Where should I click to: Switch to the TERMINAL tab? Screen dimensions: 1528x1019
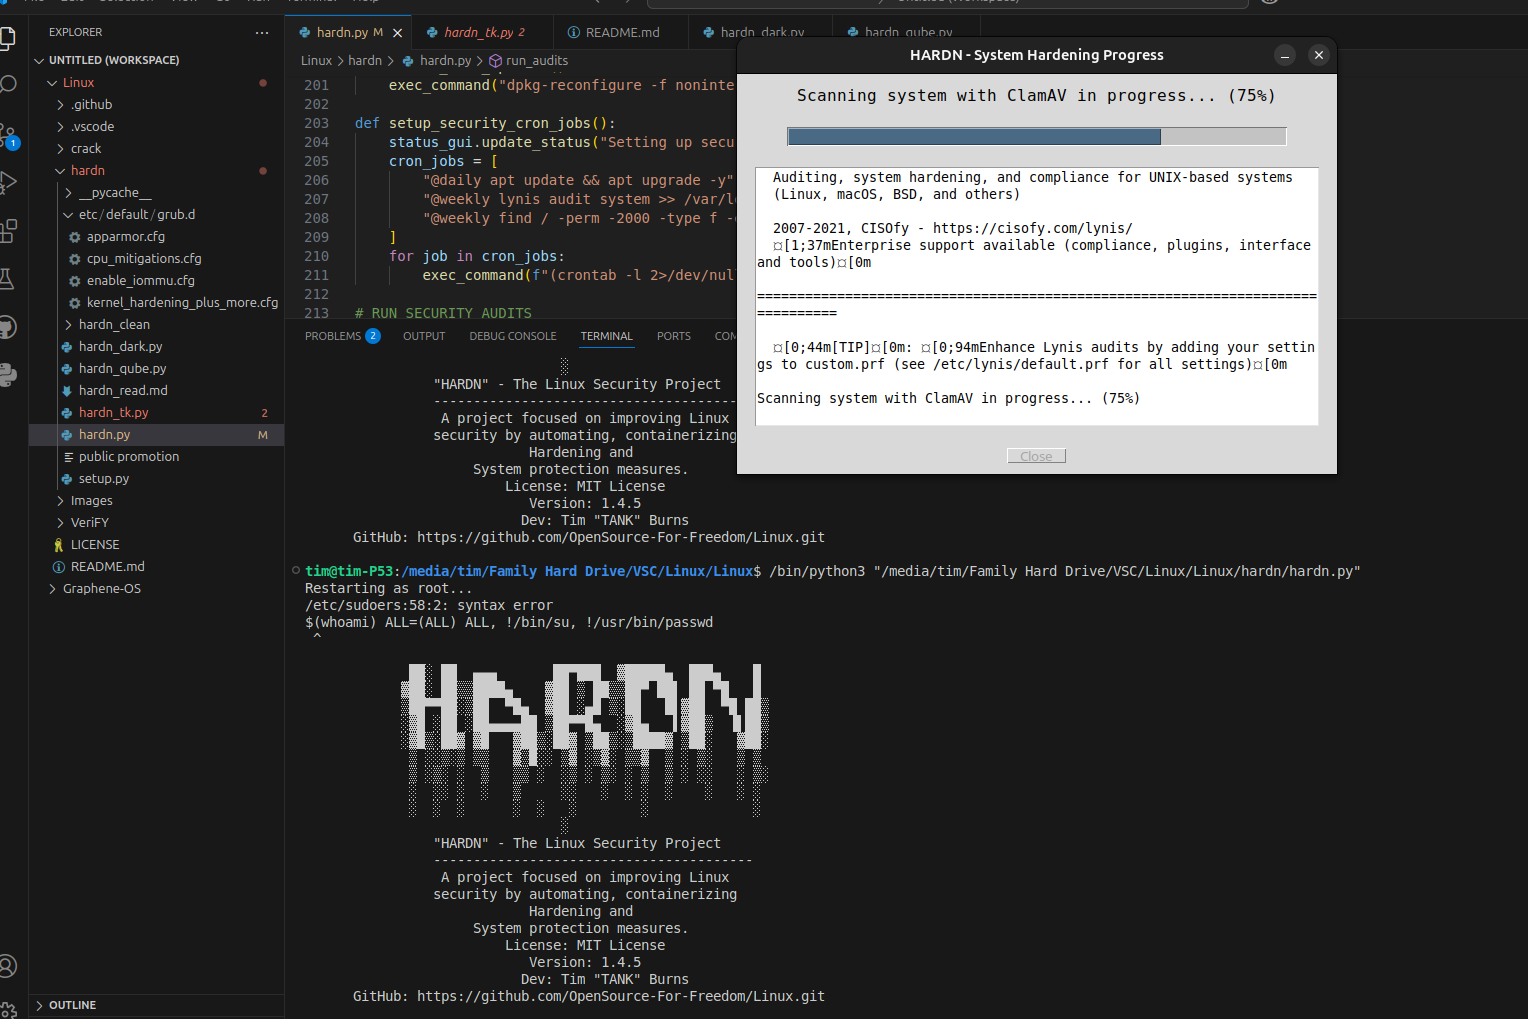(606, 336)
